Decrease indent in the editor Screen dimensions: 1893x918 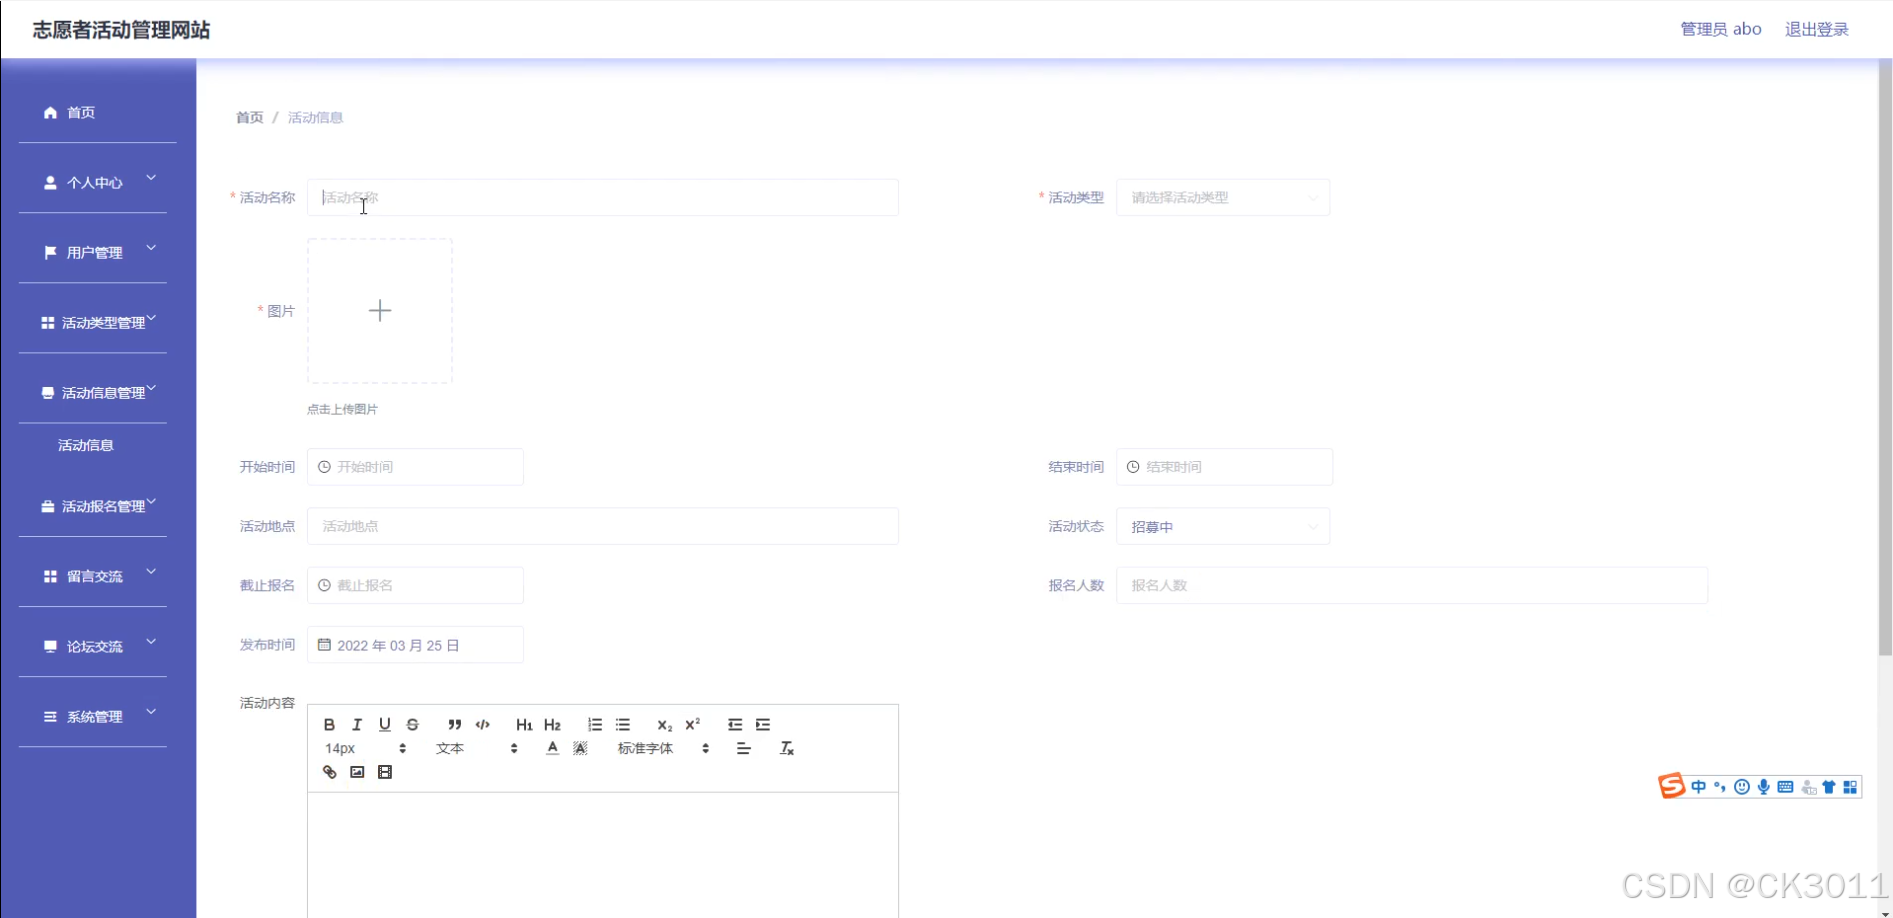(735, 725)
